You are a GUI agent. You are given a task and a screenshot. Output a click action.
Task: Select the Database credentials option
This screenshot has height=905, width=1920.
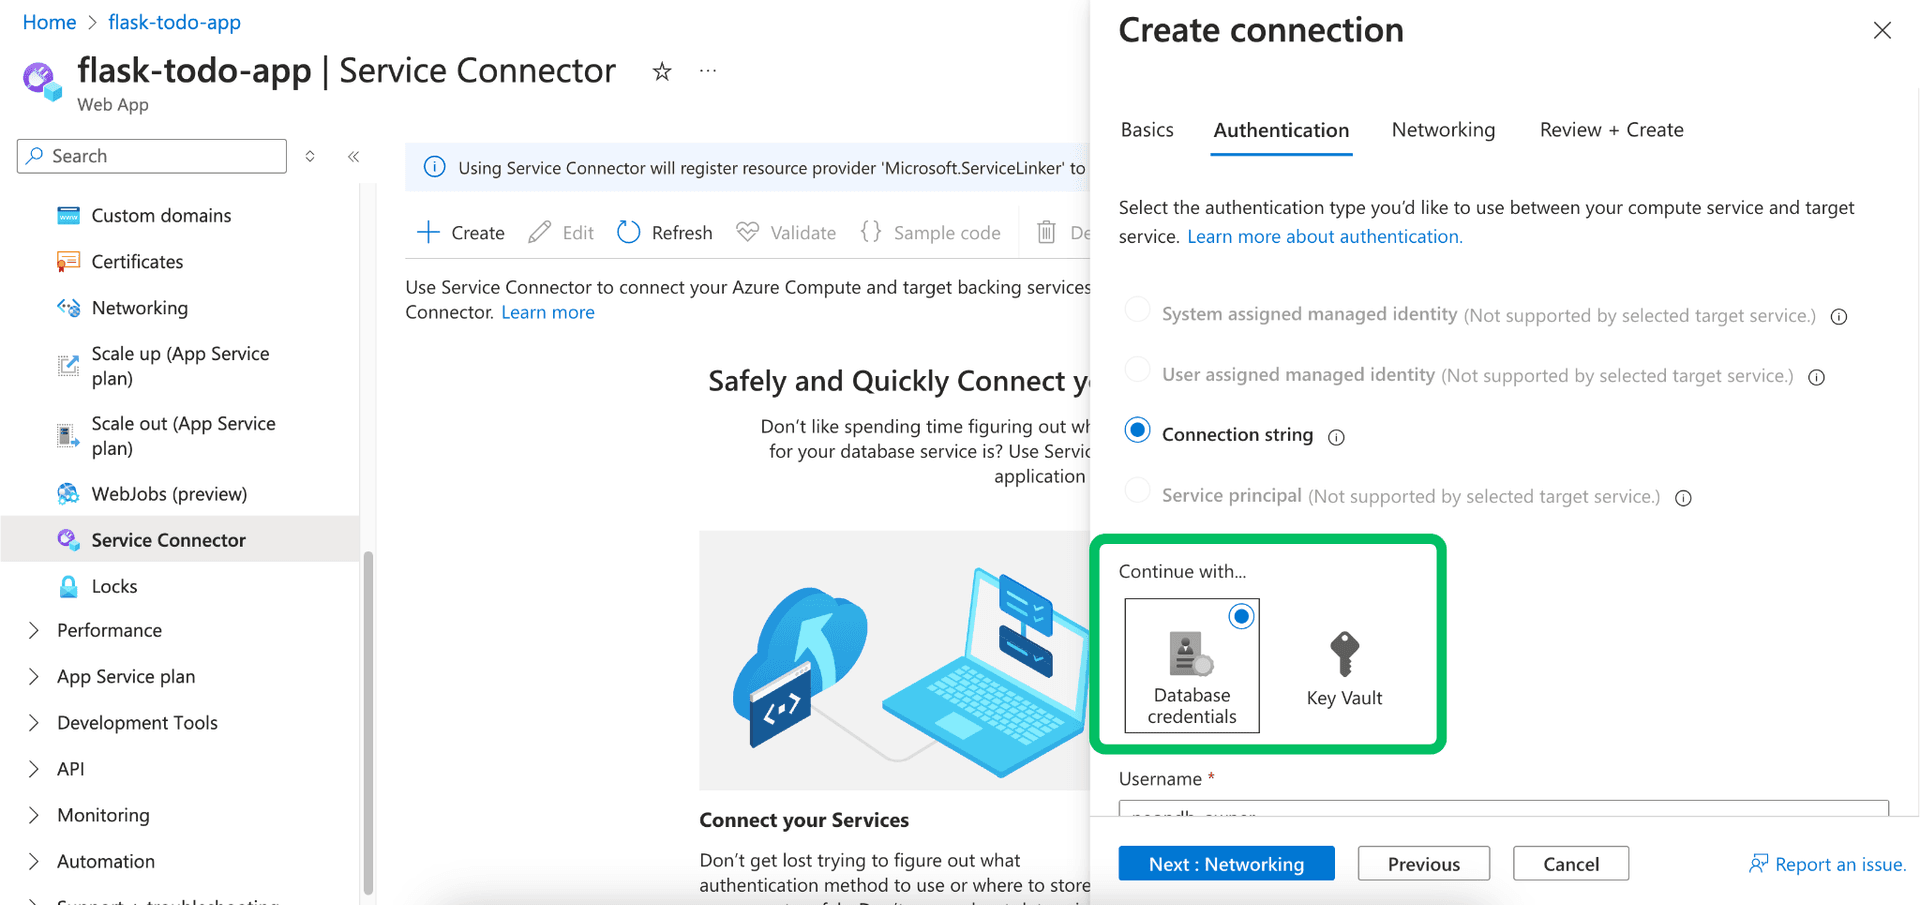point(1191,665)
